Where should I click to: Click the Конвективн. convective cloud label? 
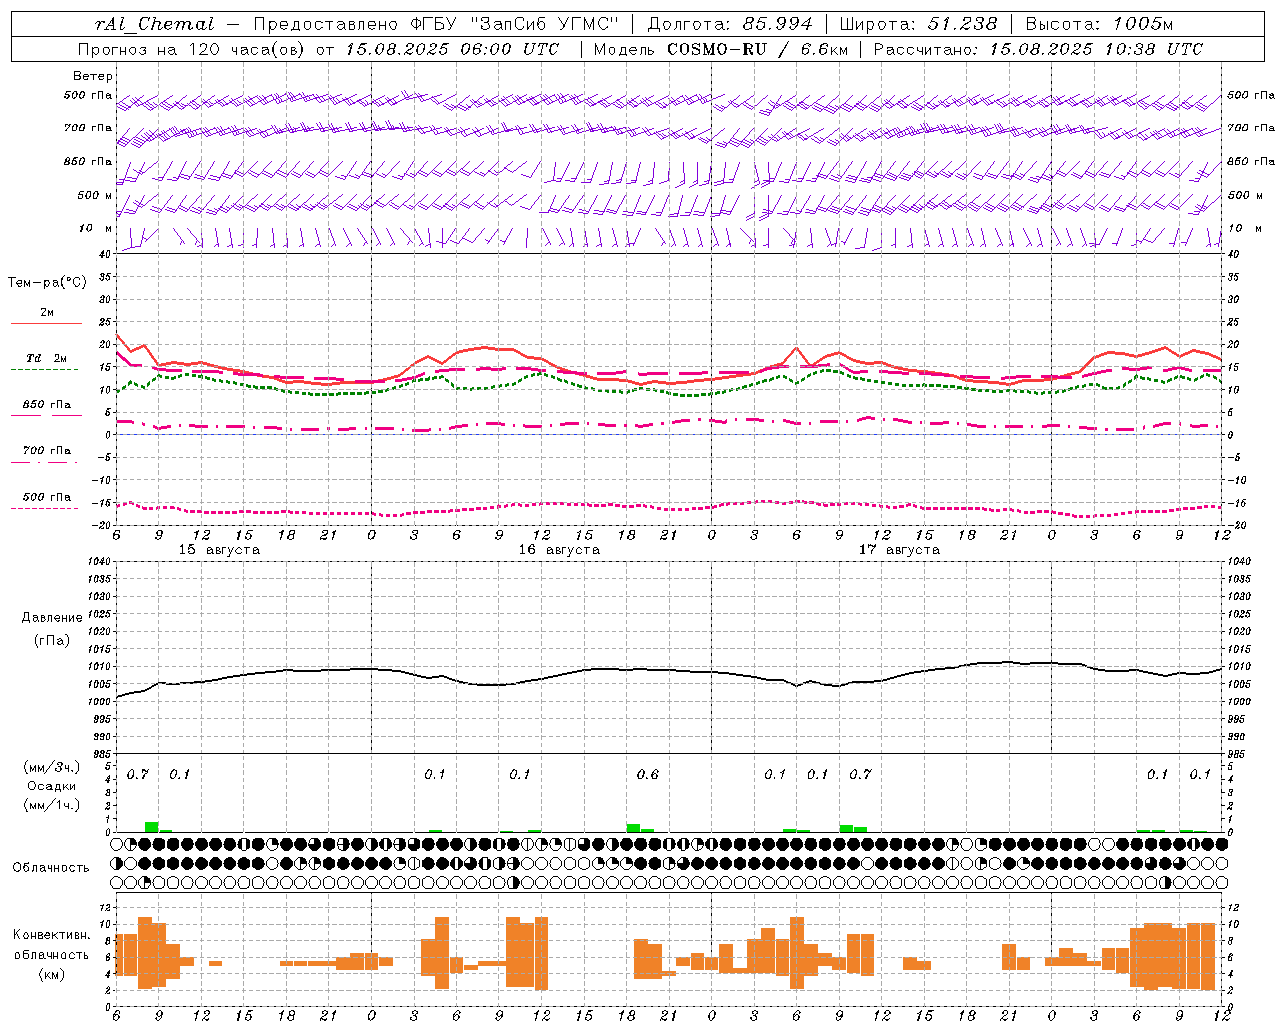pyautogui.click(x=52, y=935)
